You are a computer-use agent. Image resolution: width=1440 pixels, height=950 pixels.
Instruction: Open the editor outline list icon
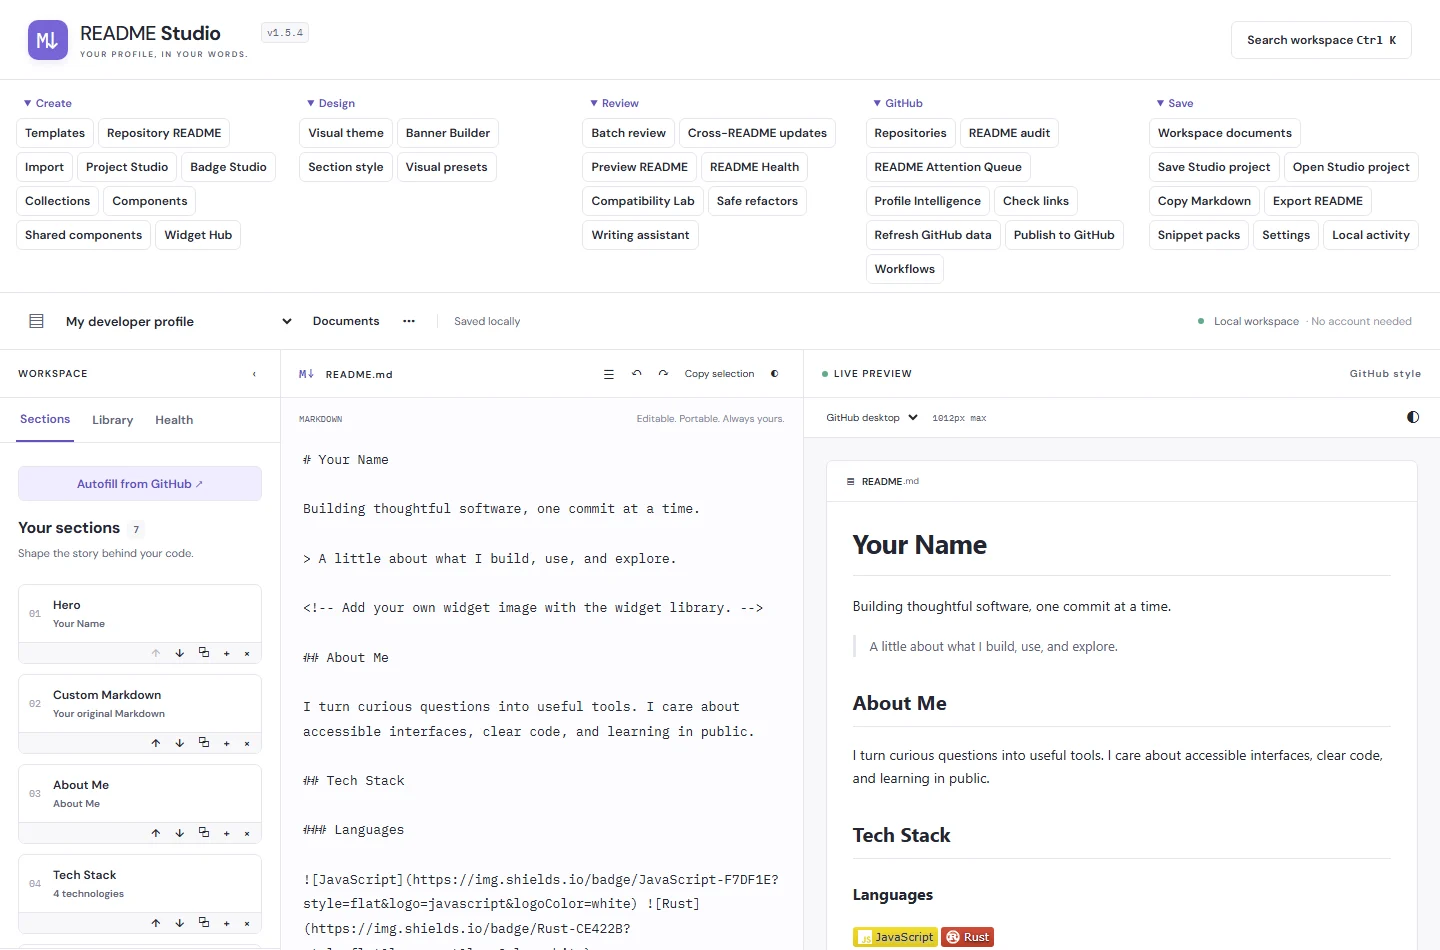[608, 374]
